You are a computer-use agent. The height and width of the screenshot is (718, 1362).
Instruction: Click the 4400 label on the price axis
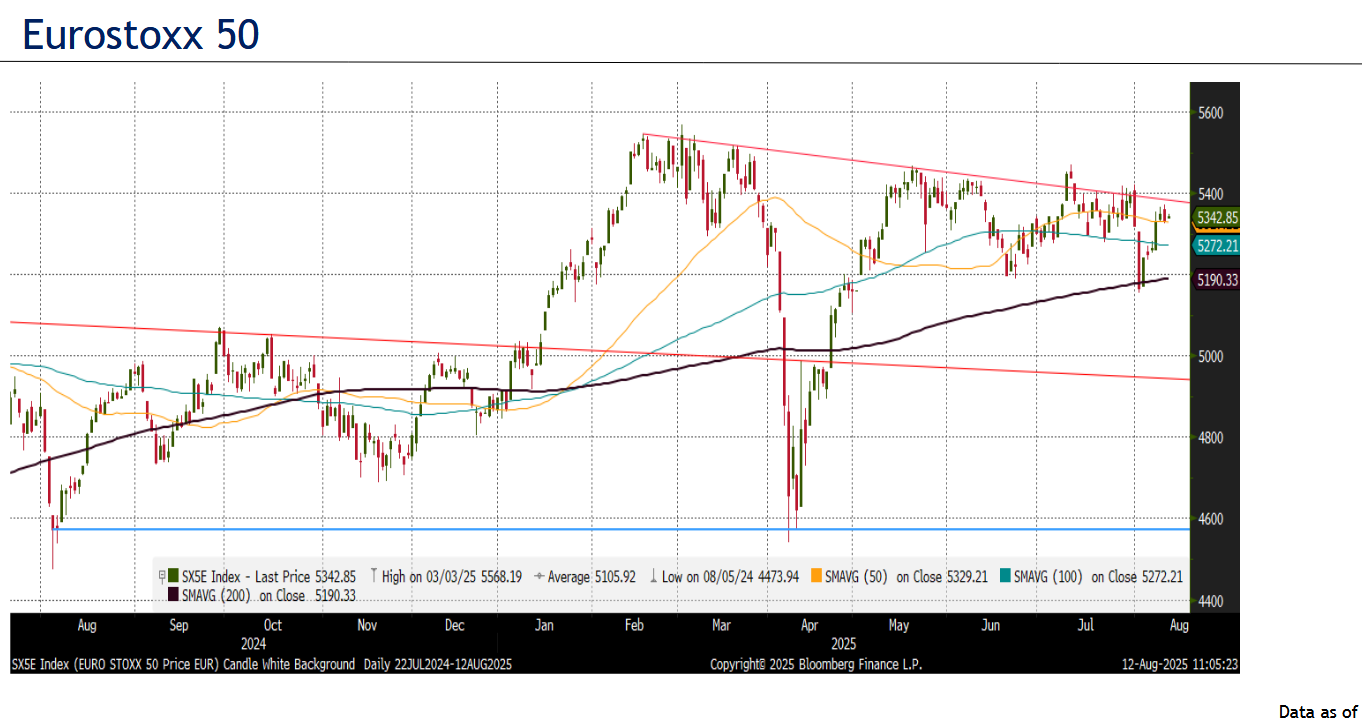click(1211, 601)
